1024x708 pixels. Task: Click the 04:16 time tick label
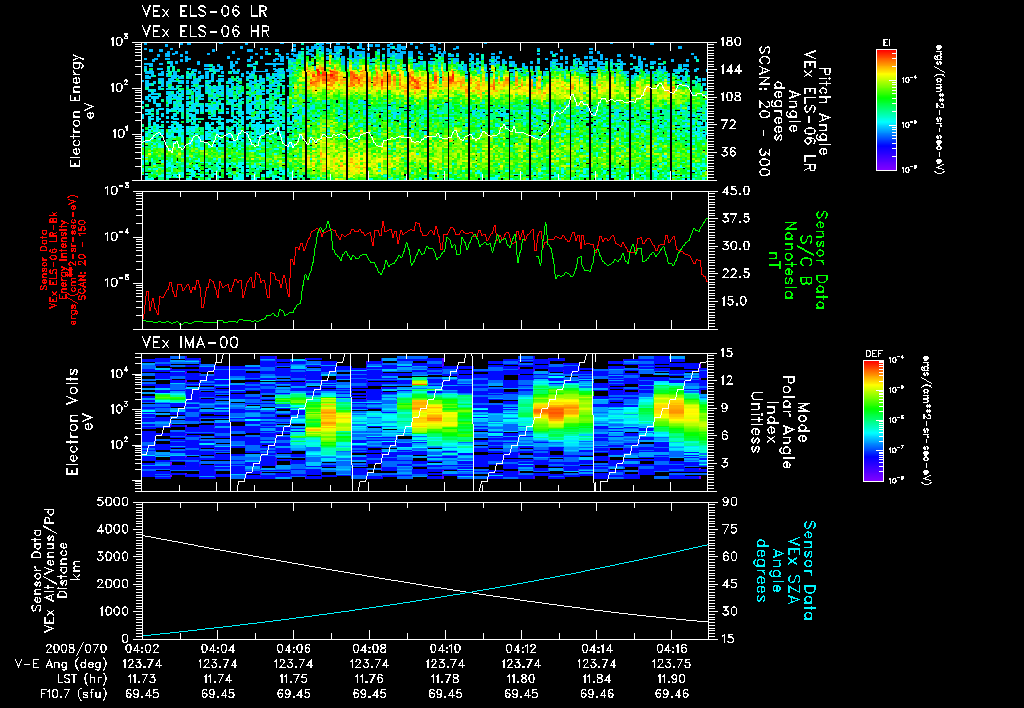click(x=672, y=649)
